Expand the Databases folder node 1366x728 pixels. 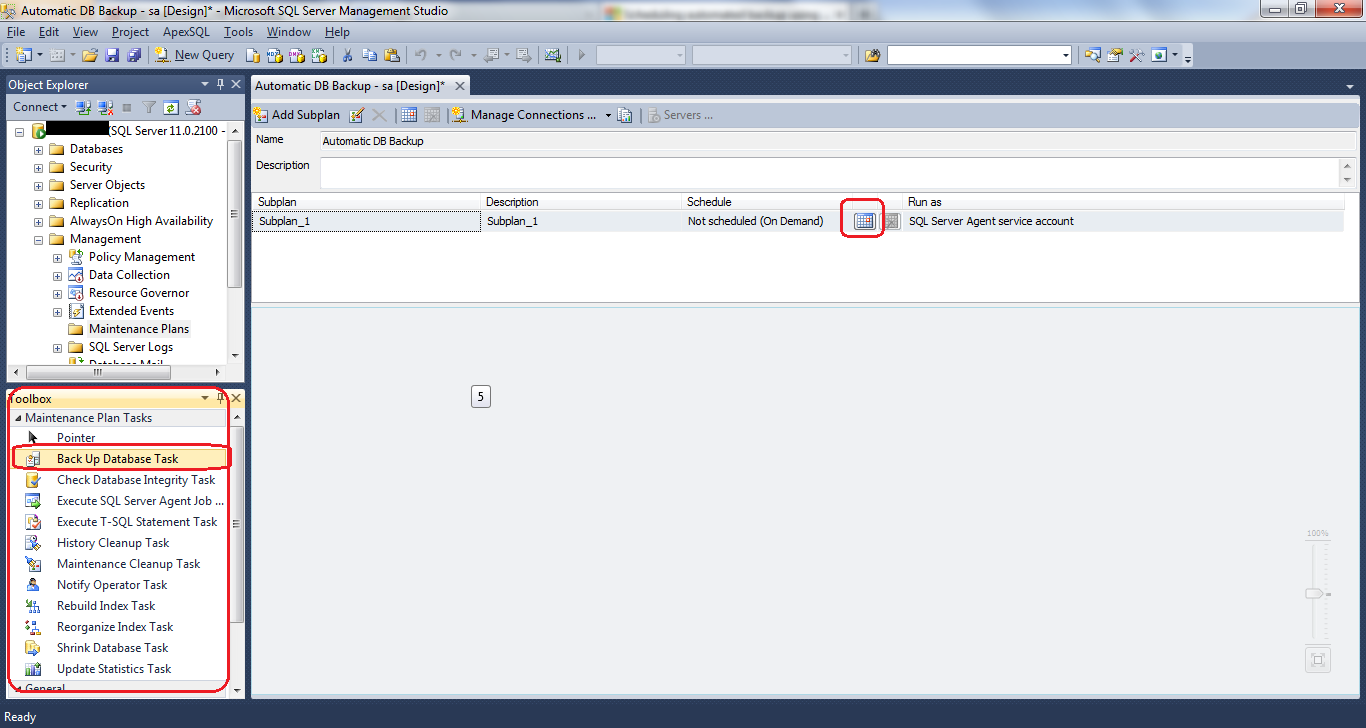(38, 149)
